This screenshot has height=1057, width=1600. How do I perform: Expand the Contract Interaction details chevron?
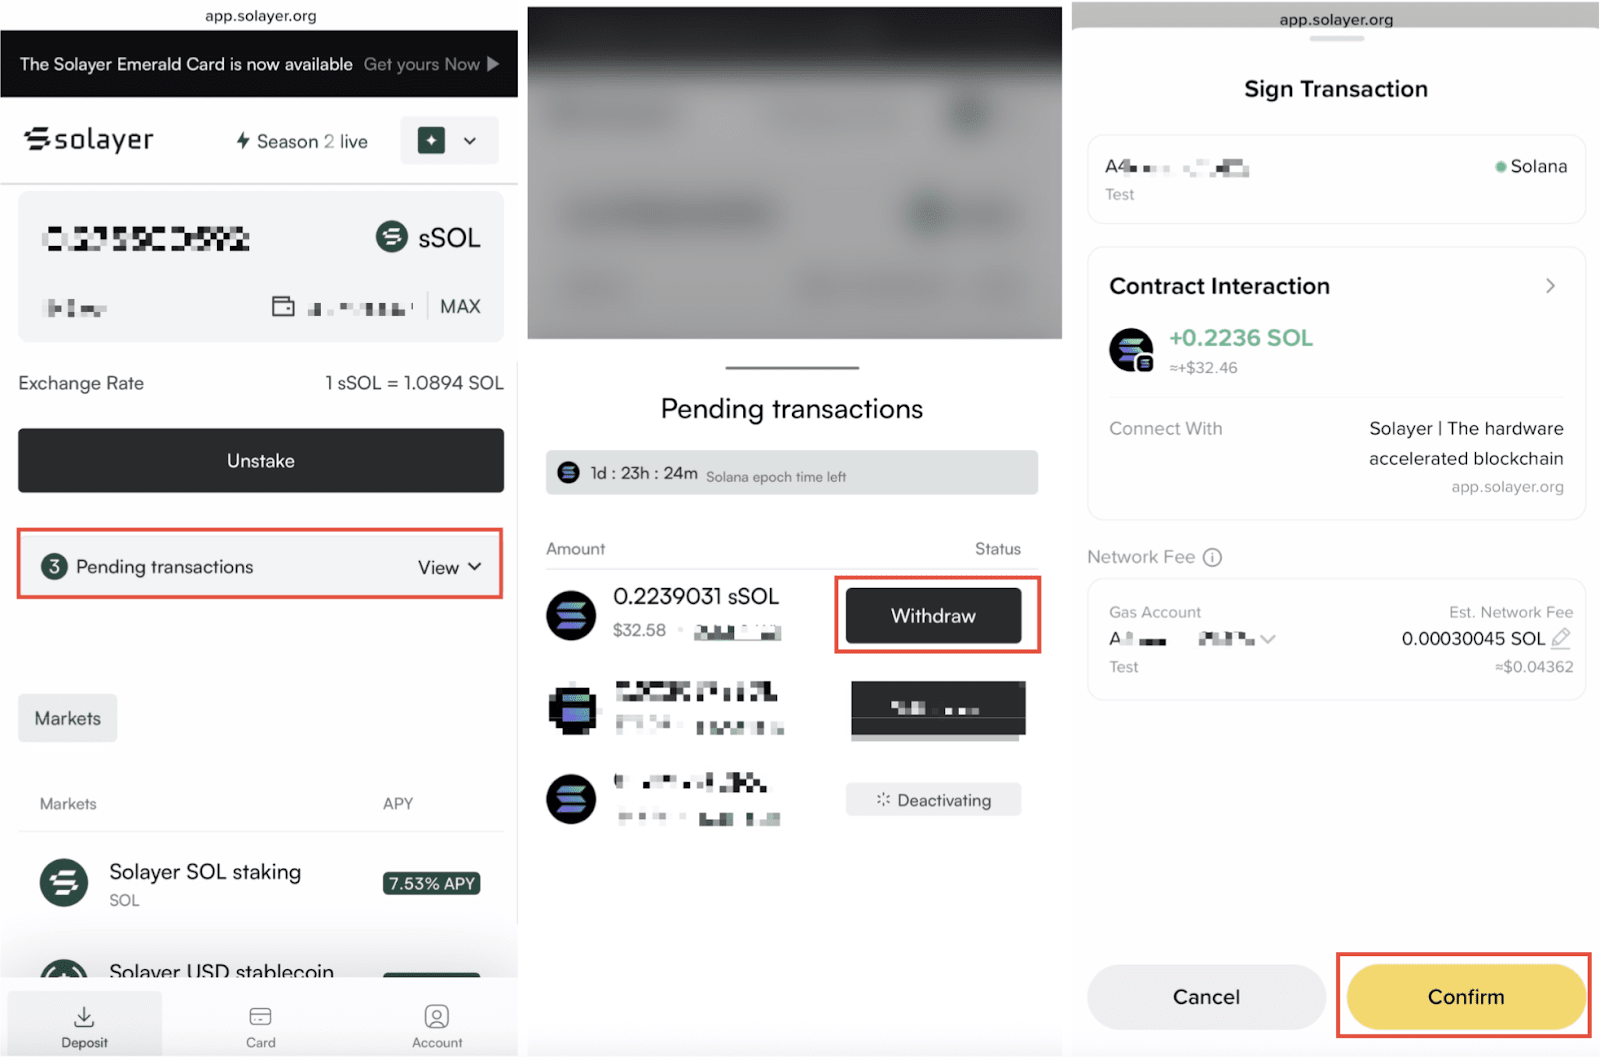(1549, 286)
